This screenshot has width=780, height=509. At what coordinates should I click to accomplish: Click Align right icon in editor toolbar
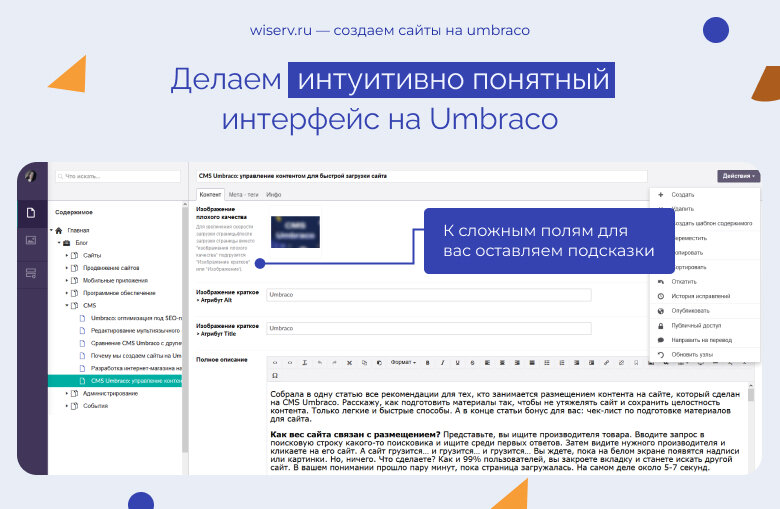coord(517,363)
